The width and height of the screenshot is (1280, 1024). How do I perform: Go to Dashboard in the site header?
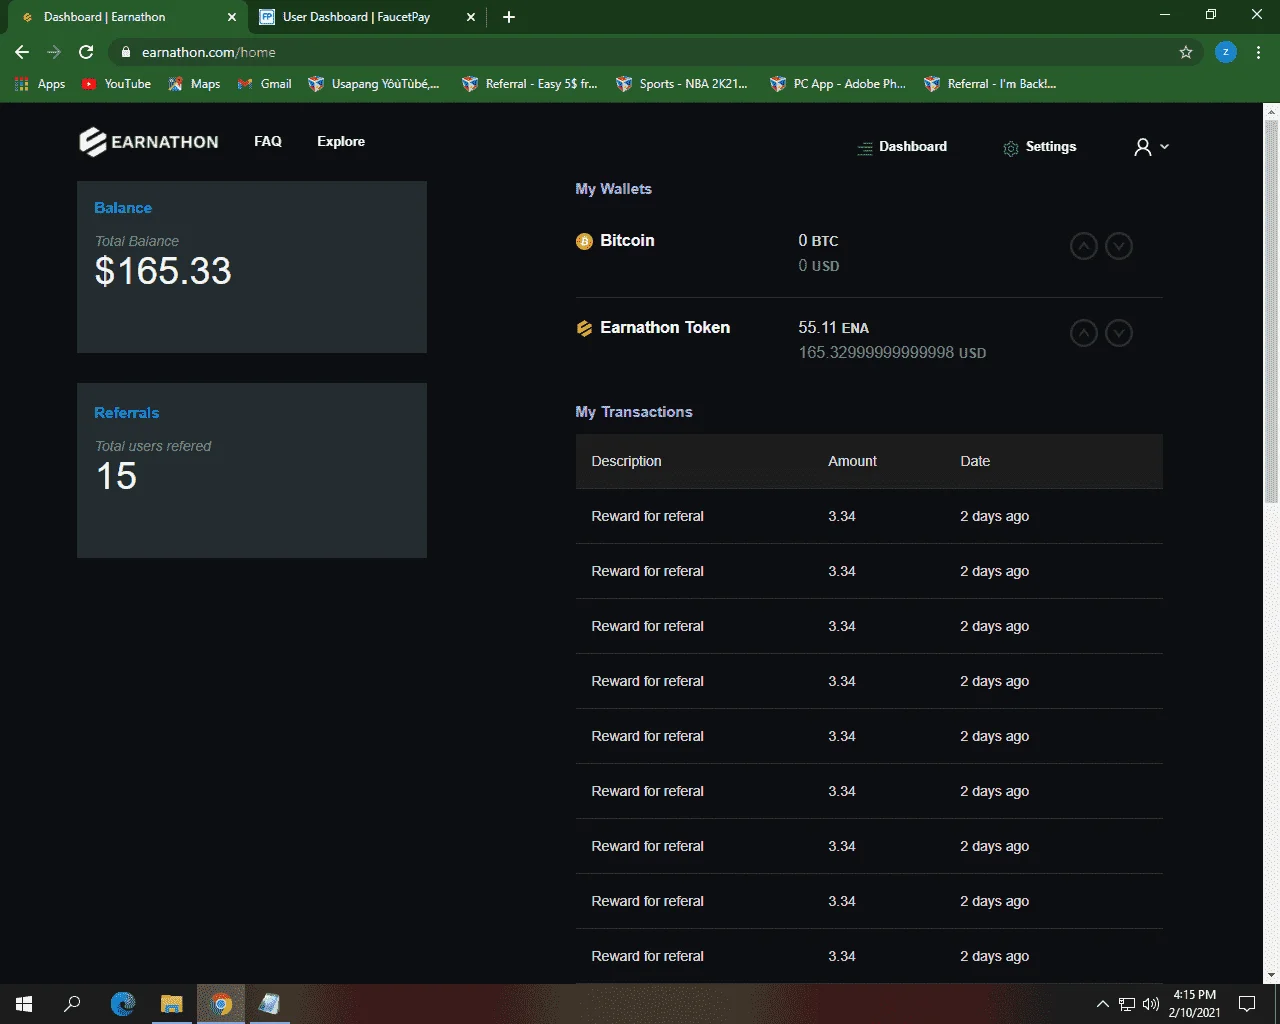(902, 147)
